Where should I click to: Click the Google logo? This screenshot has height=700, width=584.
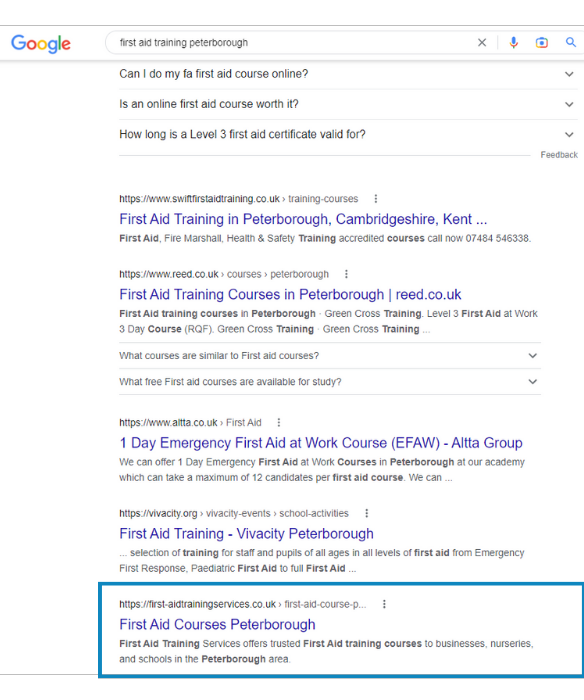[41, 44]
